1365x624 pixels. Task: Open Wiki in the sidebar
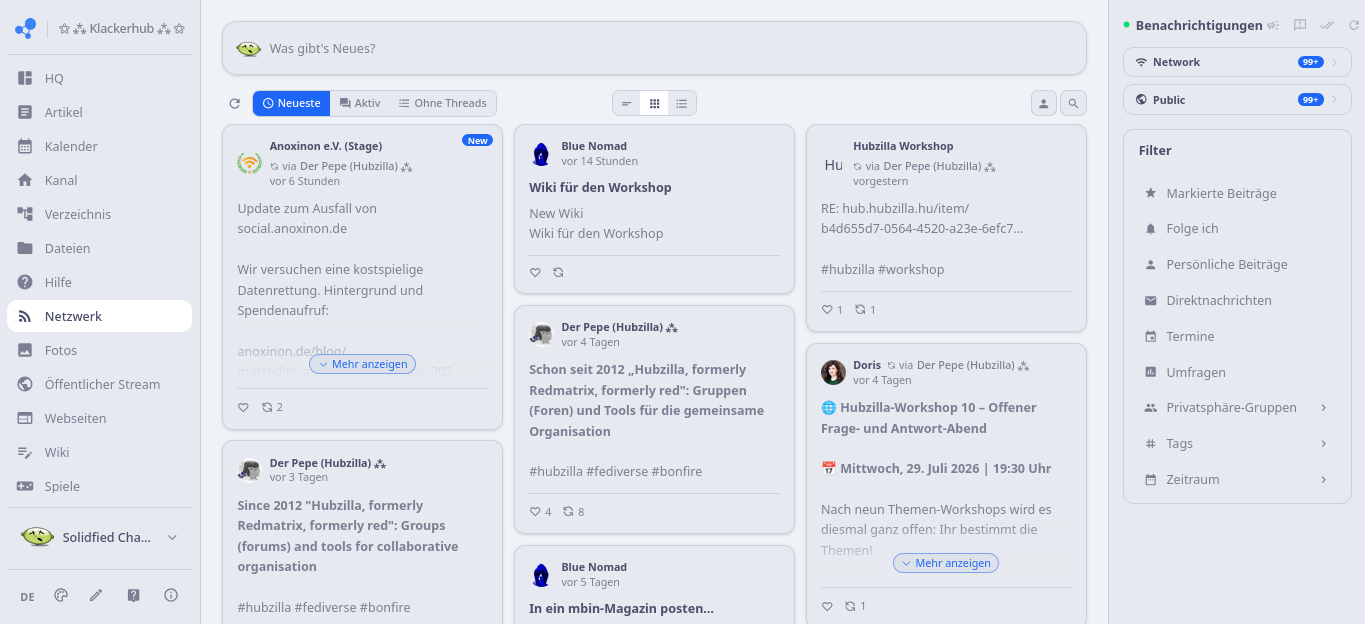[99, 452]
